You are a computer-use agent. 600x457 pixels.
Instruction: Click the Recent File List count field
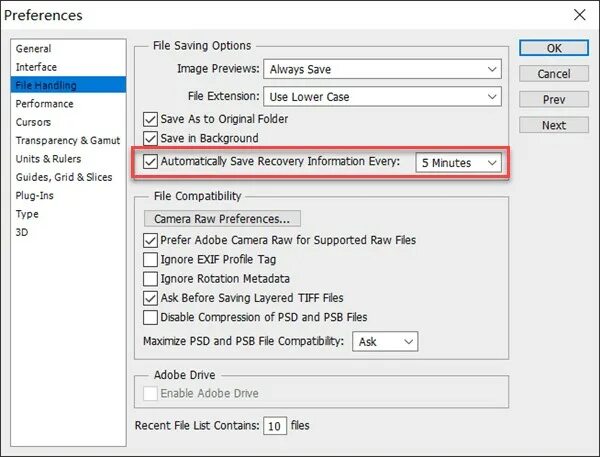[275, 426]
